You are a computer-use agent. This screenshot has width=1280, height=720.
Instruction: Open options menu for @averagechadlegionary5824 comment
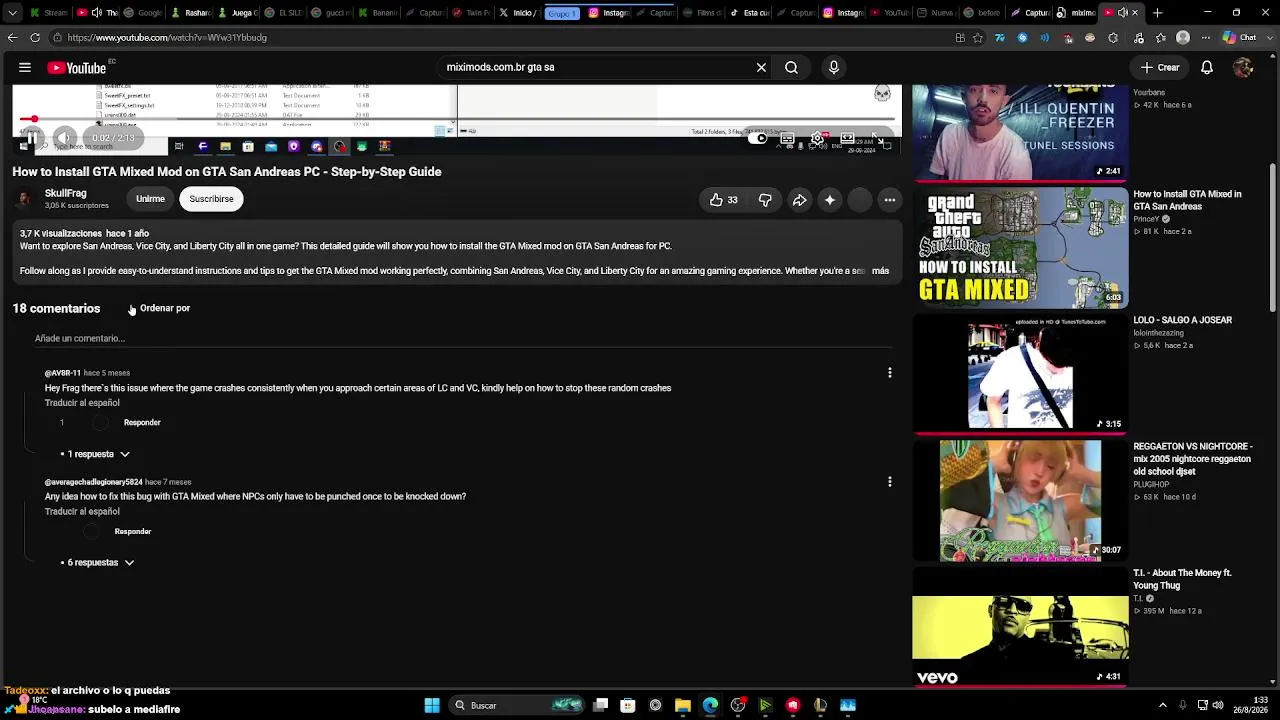[x=890, y=482]
